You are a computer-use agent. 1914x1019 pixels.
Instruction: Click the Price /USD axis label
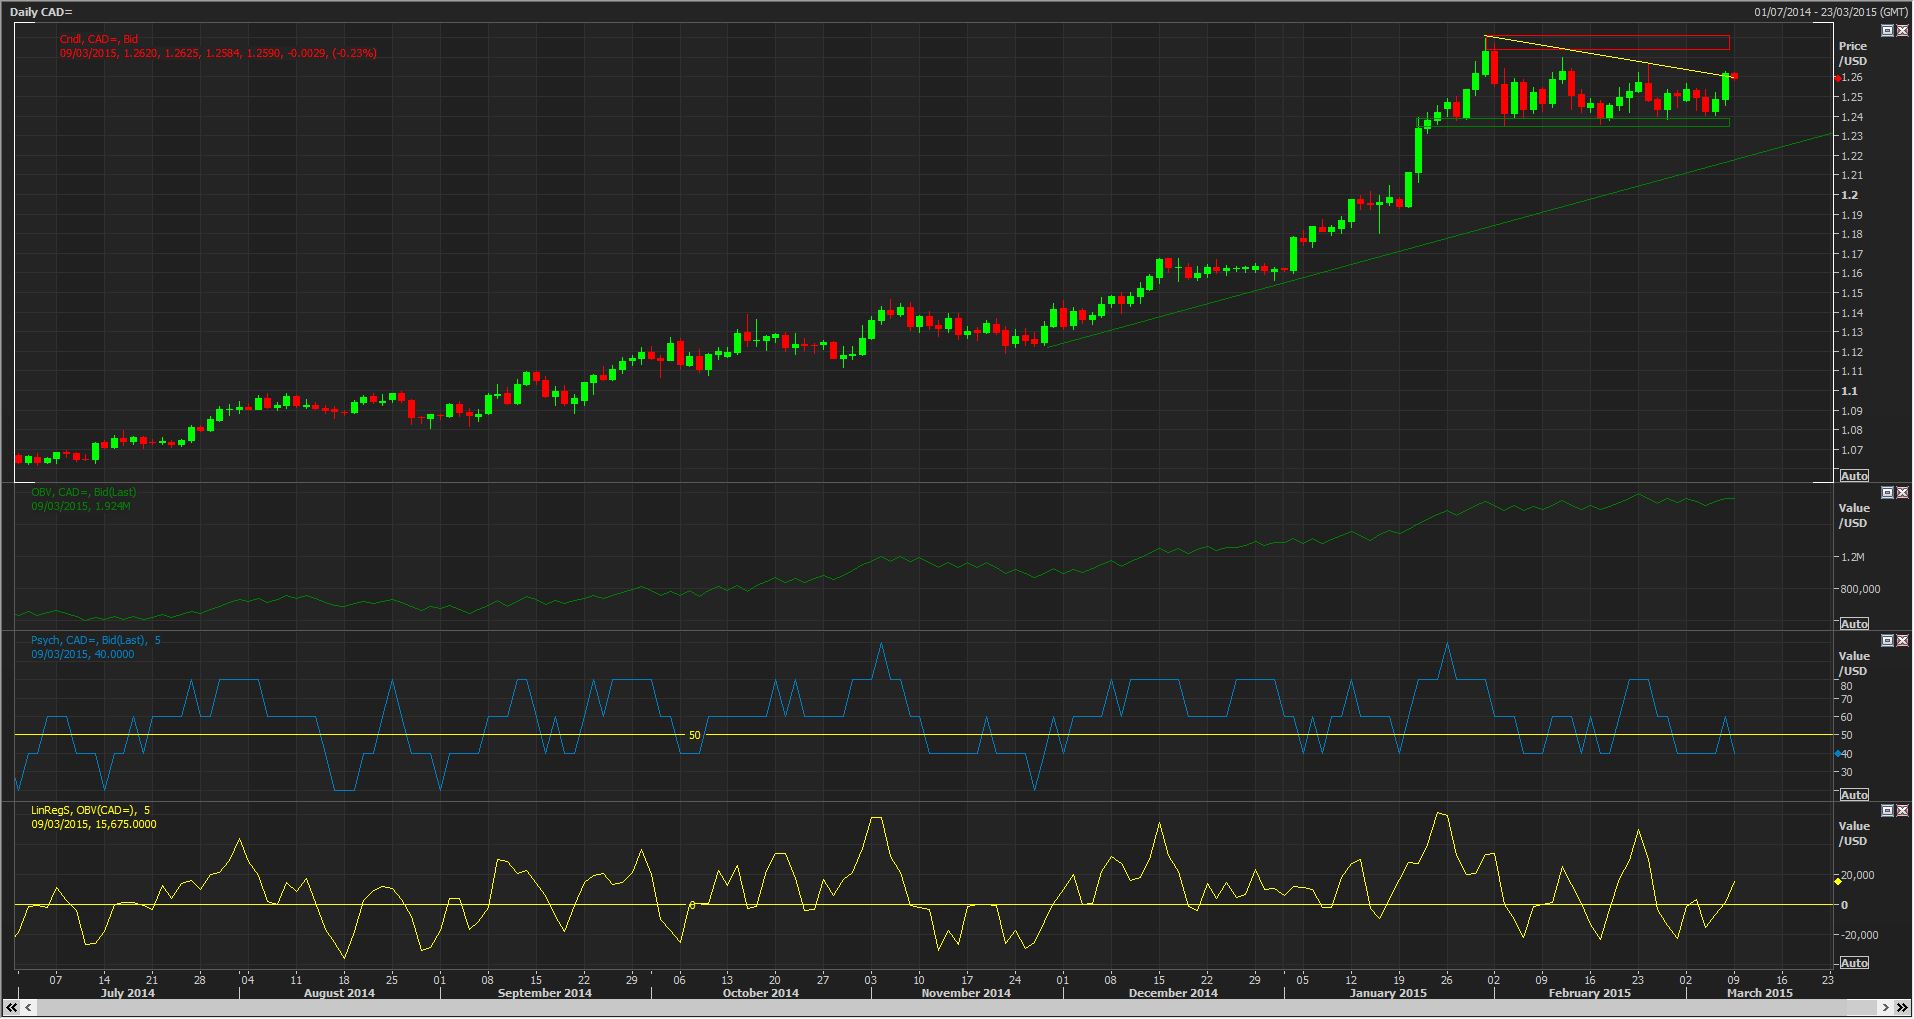point(1853,54)
